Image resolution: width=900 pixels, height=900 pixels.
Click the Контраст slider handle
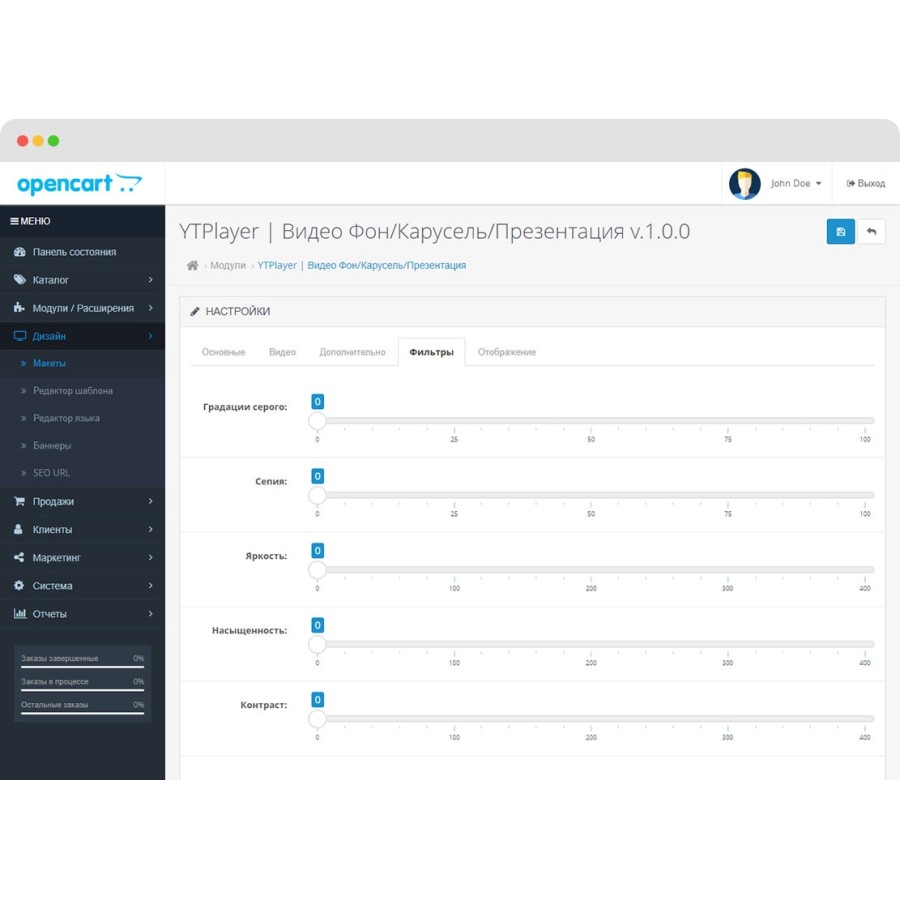pos(317,719)
